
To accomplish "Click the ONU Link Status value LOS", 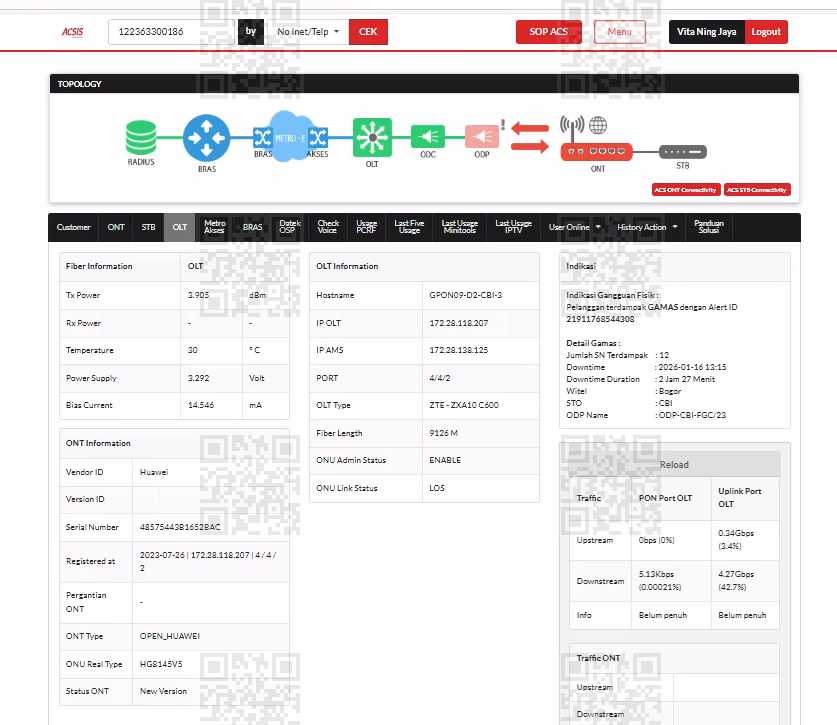I will (x=437, y=488).
